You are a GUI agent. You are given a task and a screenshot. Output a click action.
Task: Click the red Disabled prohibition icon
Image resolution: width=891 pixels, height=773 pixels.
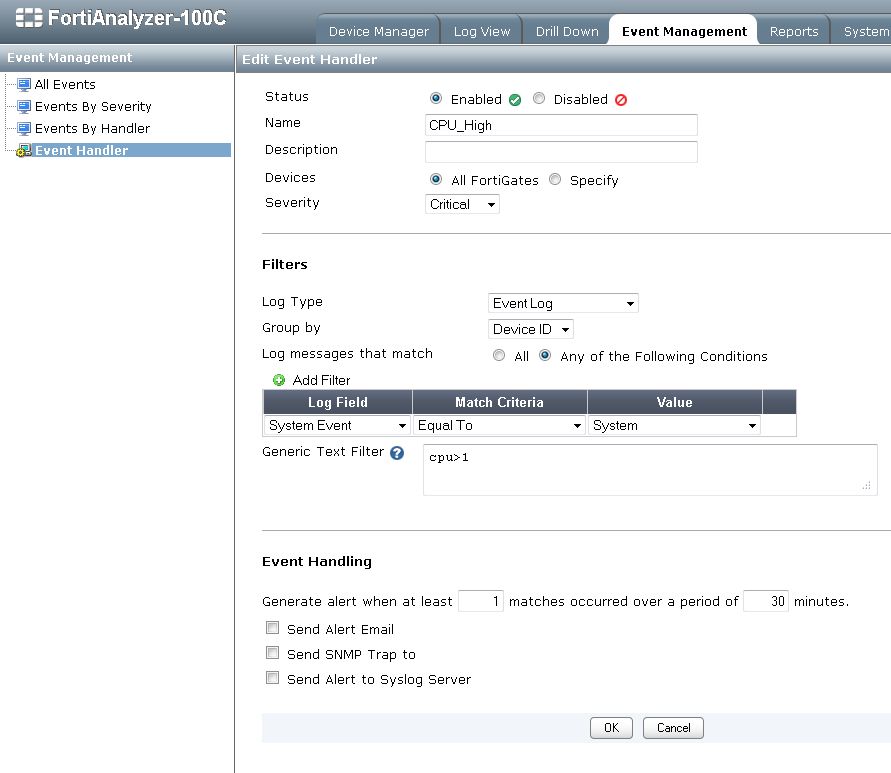click(621, 100)
